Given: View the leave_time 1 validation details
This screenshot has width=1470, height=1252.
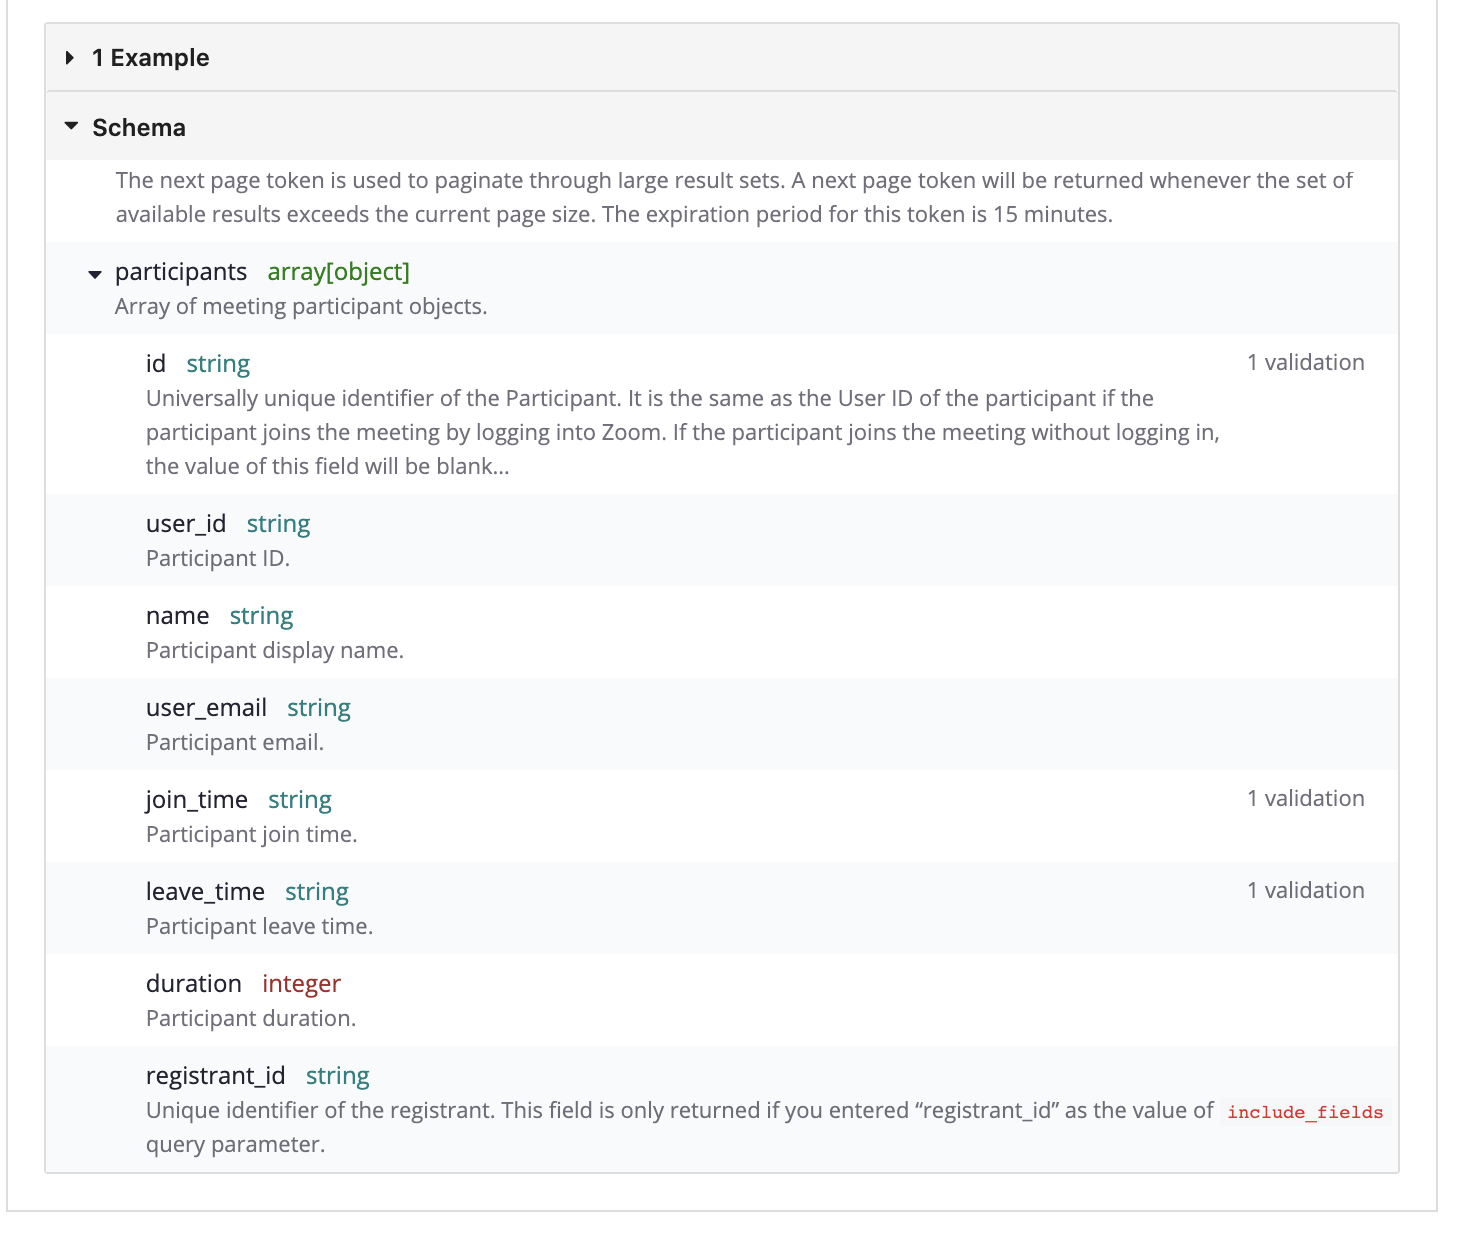Looking at the screenshot, I should click(1305, 891).
